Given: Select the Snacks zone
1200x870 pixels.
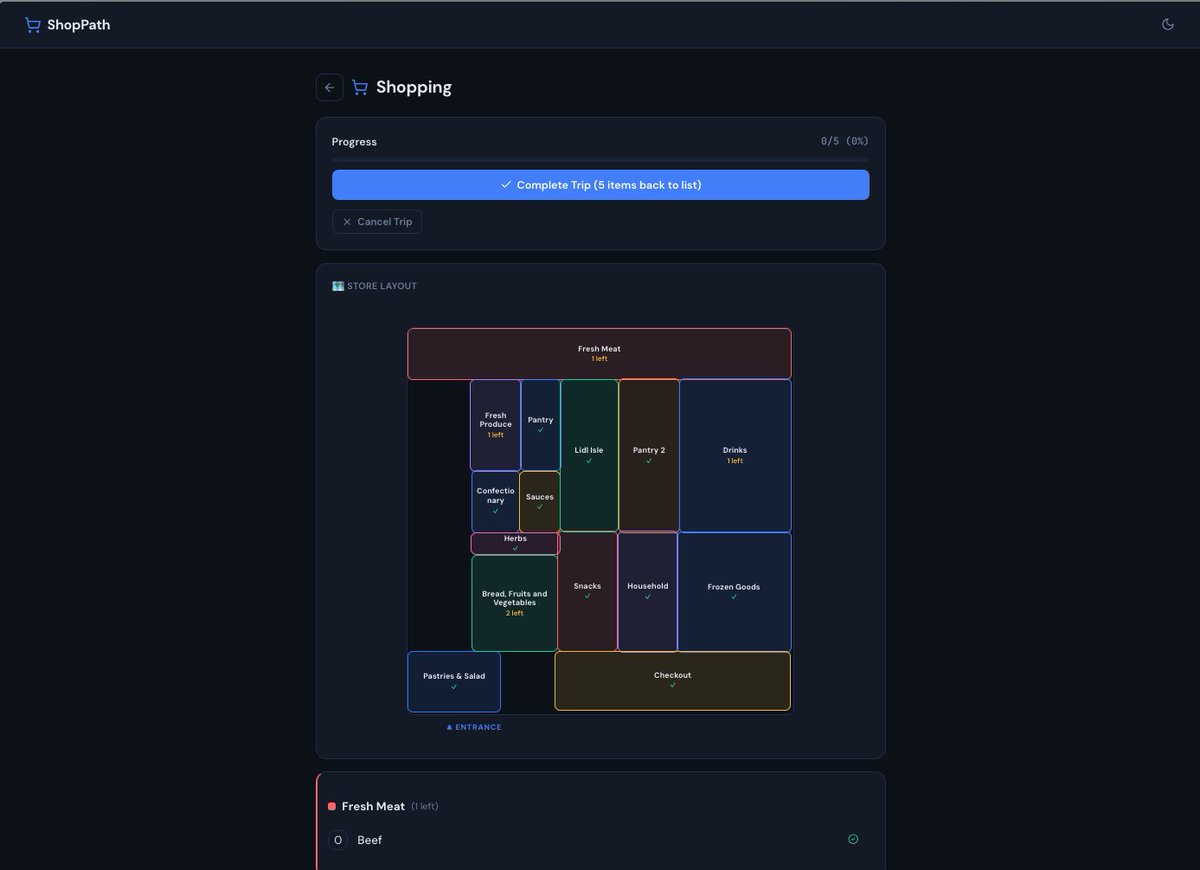Looking at the screenshot, I should point(587,591).
